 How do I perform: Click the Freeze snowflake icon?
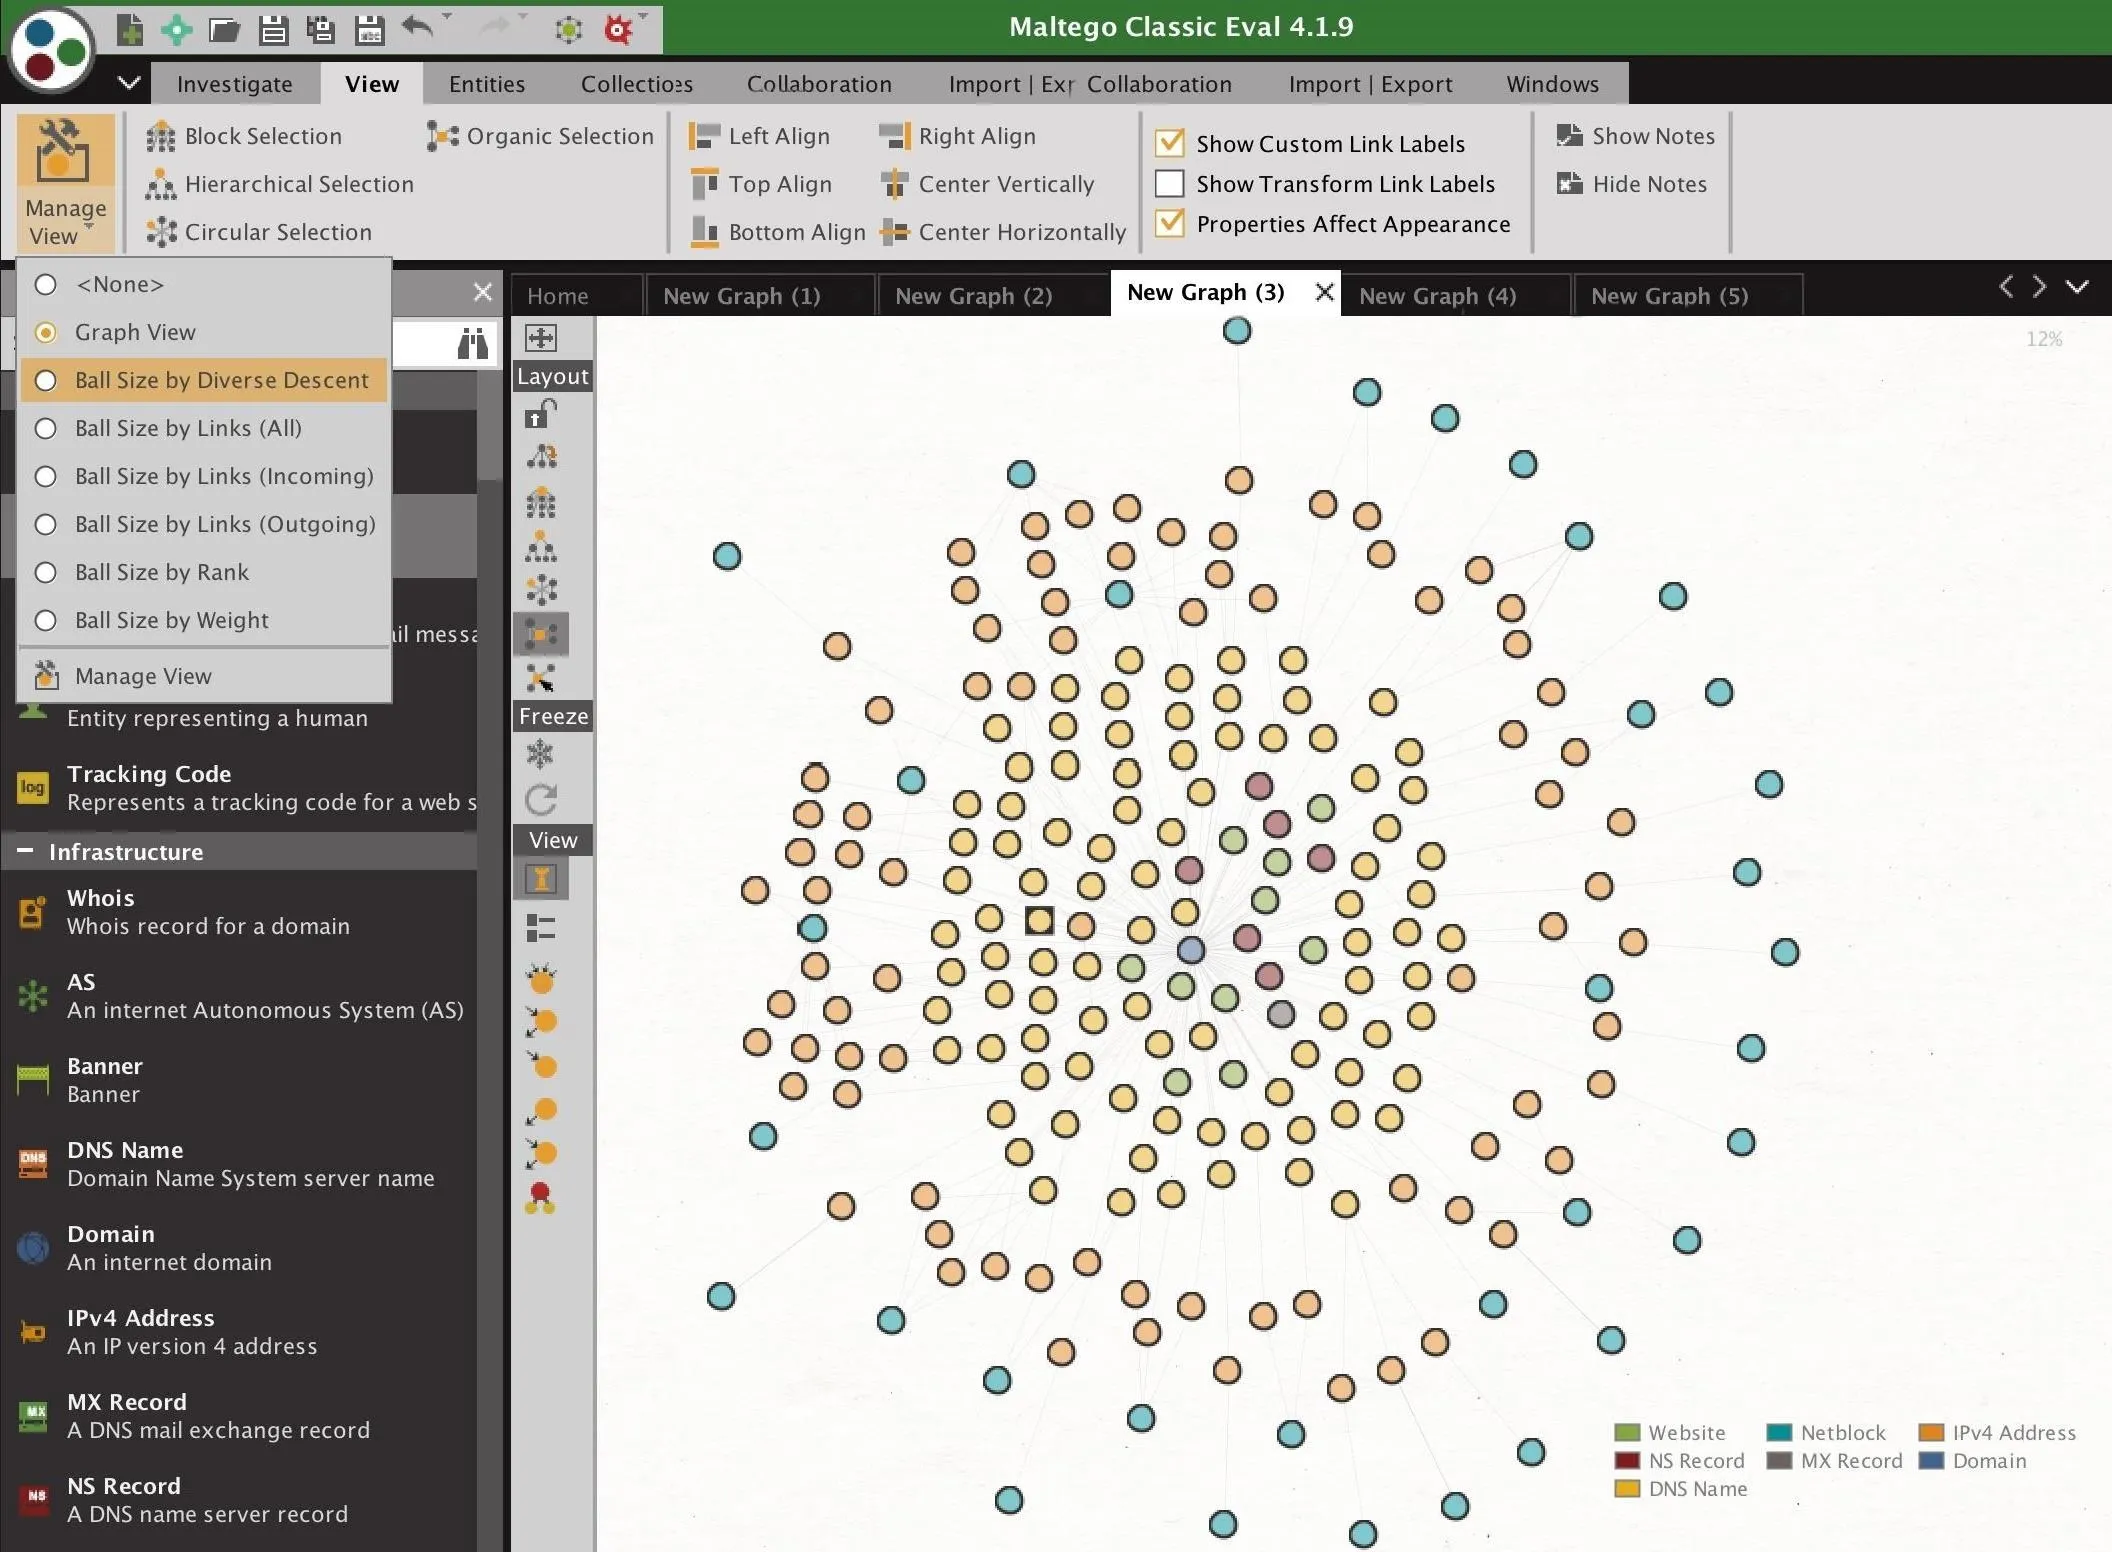[541, 753]
